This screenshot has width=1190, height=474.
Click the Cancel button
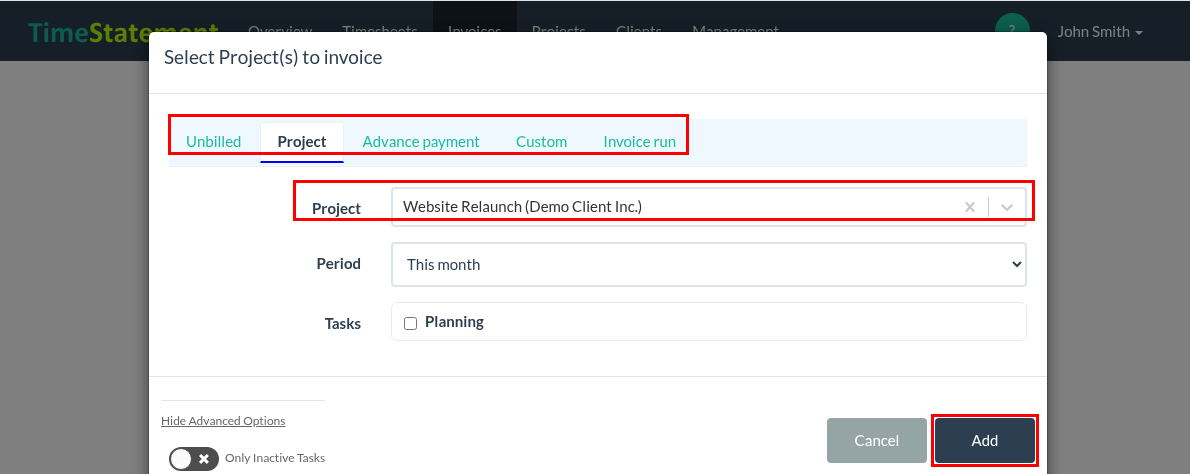click(877, 441)
